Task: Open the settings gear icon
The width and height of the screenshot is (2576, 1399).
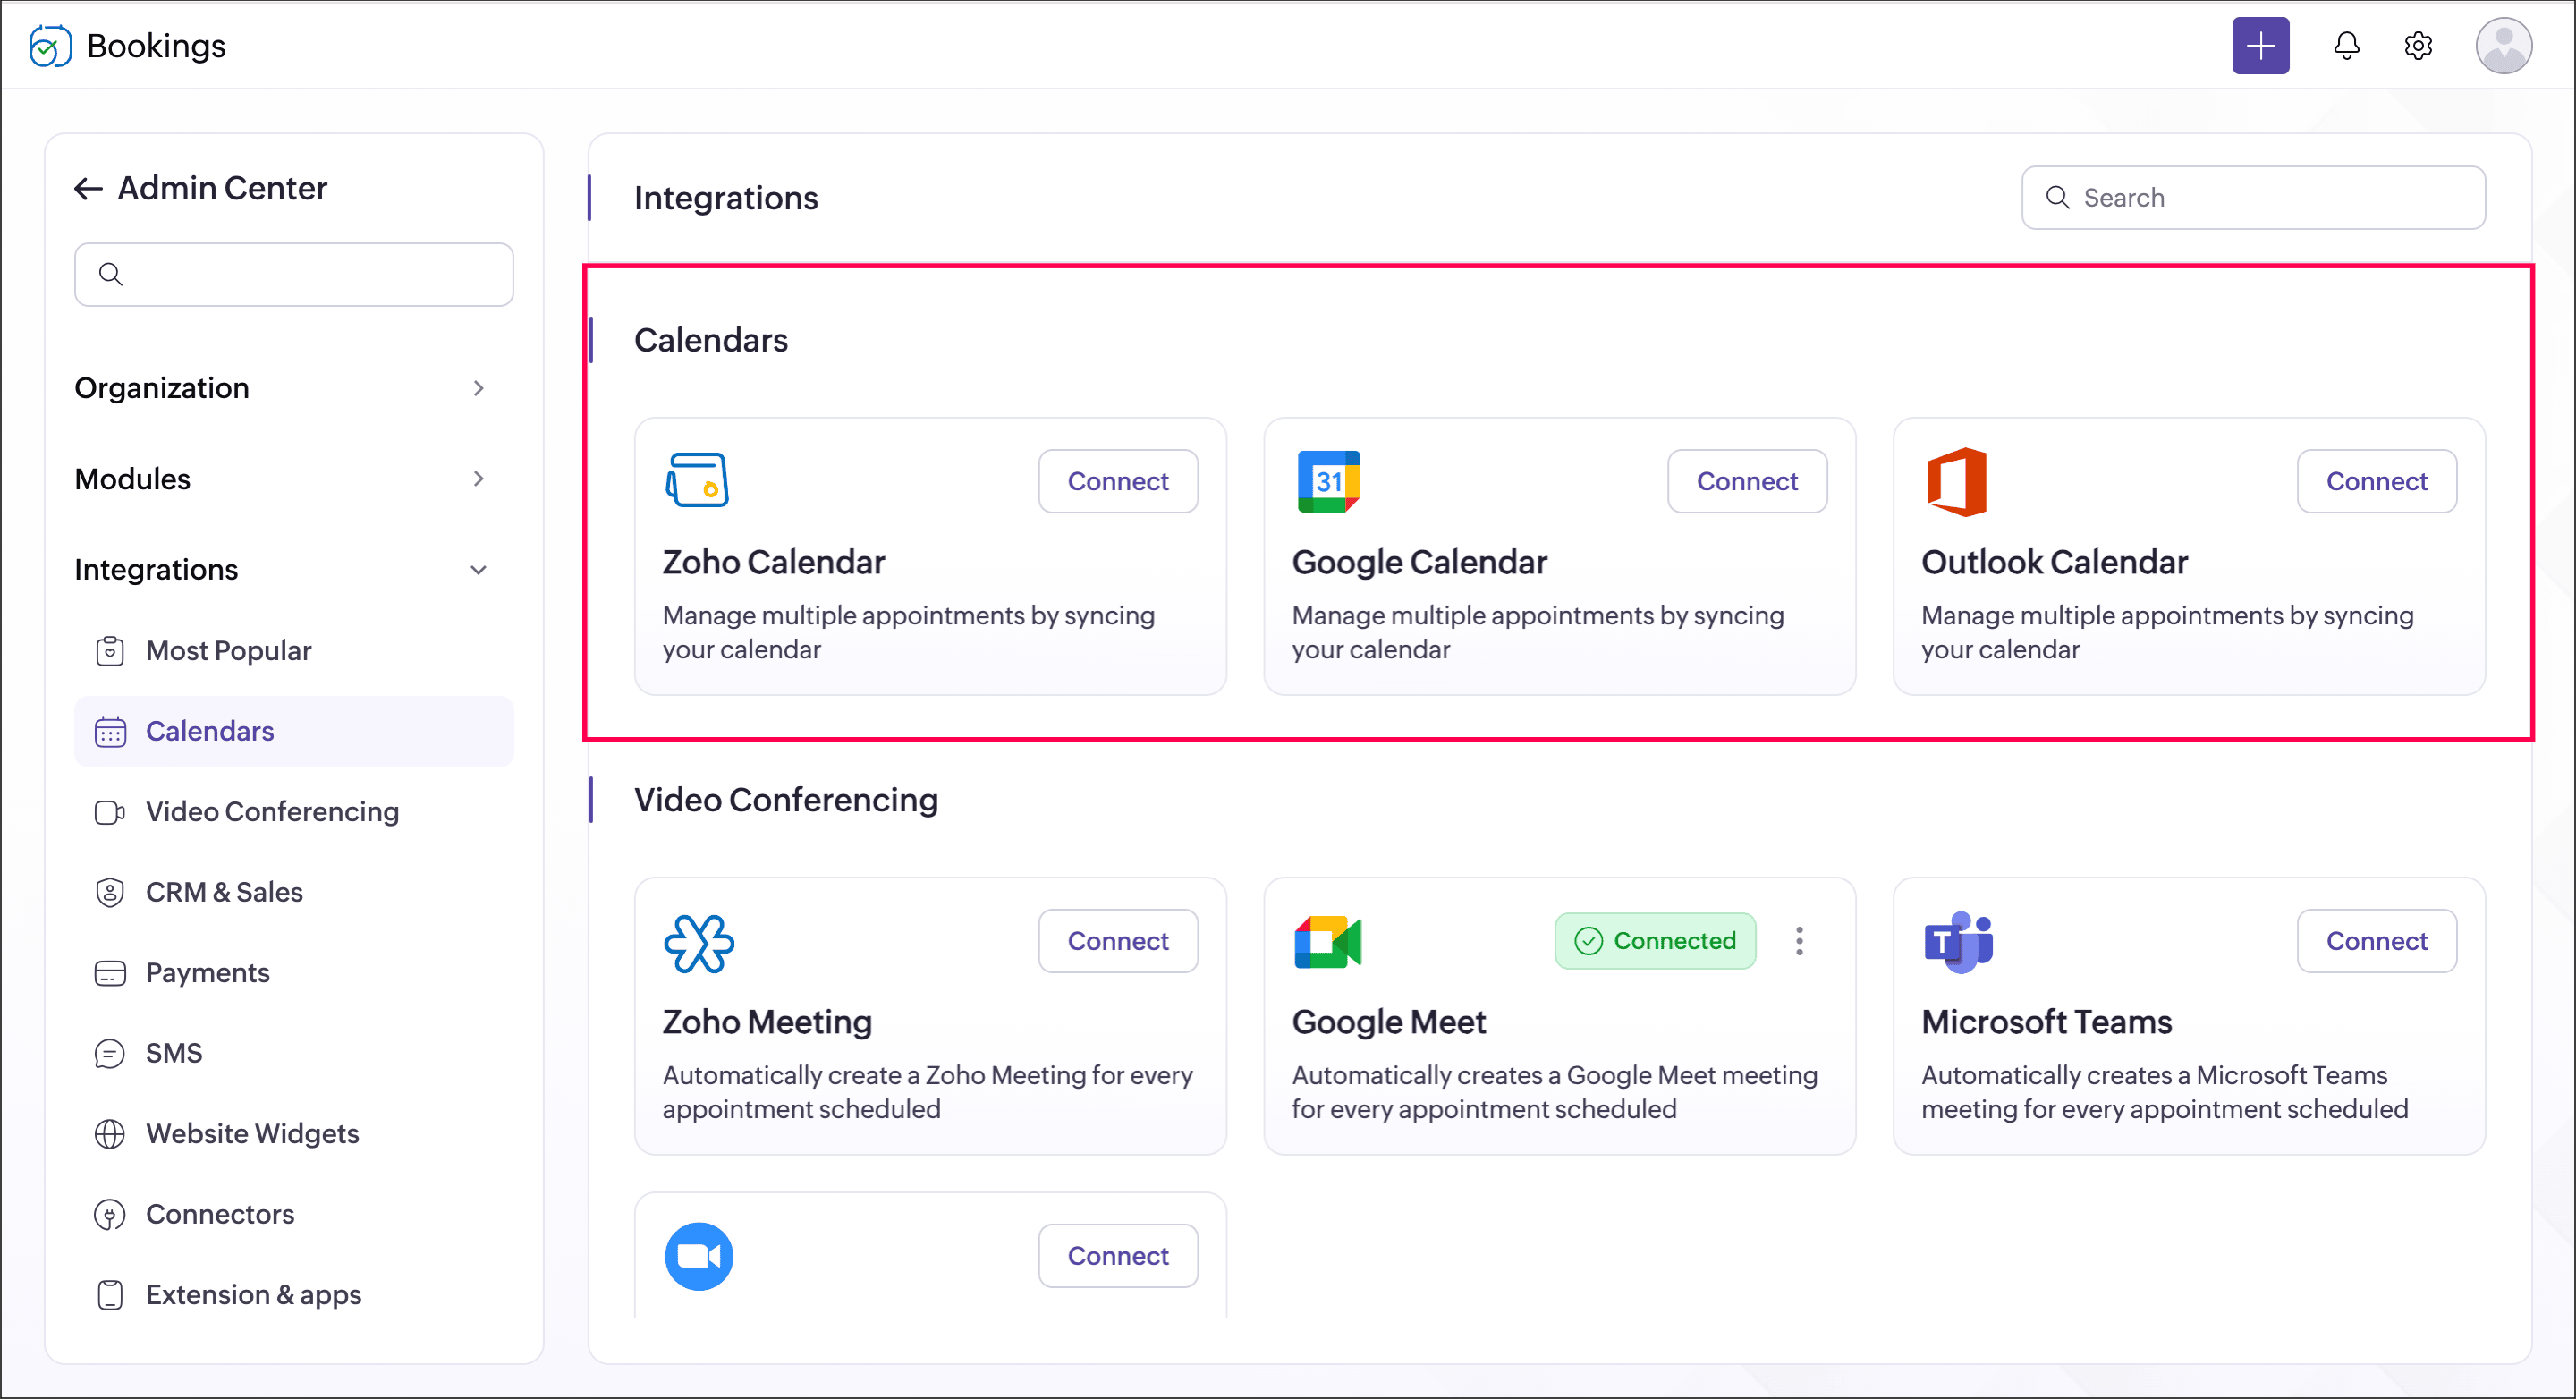Action: click(2418, 46)
